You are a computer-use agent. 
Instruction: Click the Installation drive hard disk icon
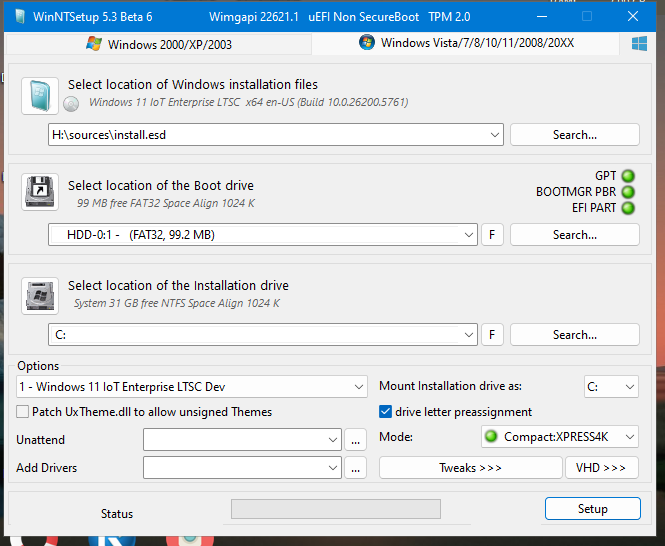click(x=40, y=296)
